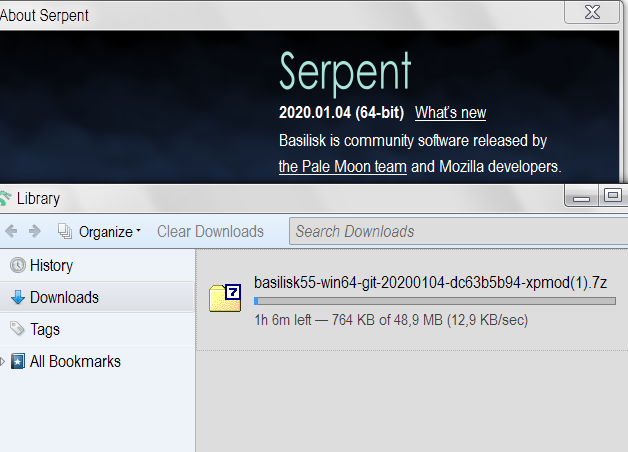628x452 pixels.
Task: Click the Forward arrow in Library toolbar
Action: click(x=35, y=231)
